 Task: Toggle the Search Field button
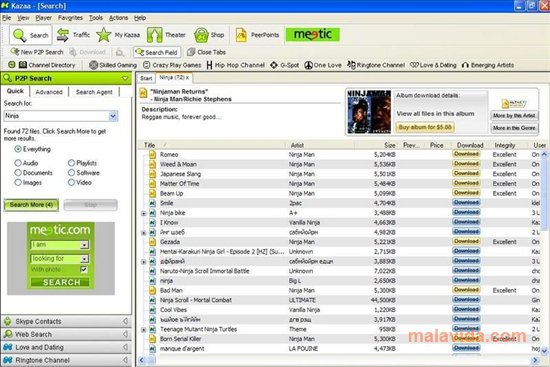pos(157,52)
